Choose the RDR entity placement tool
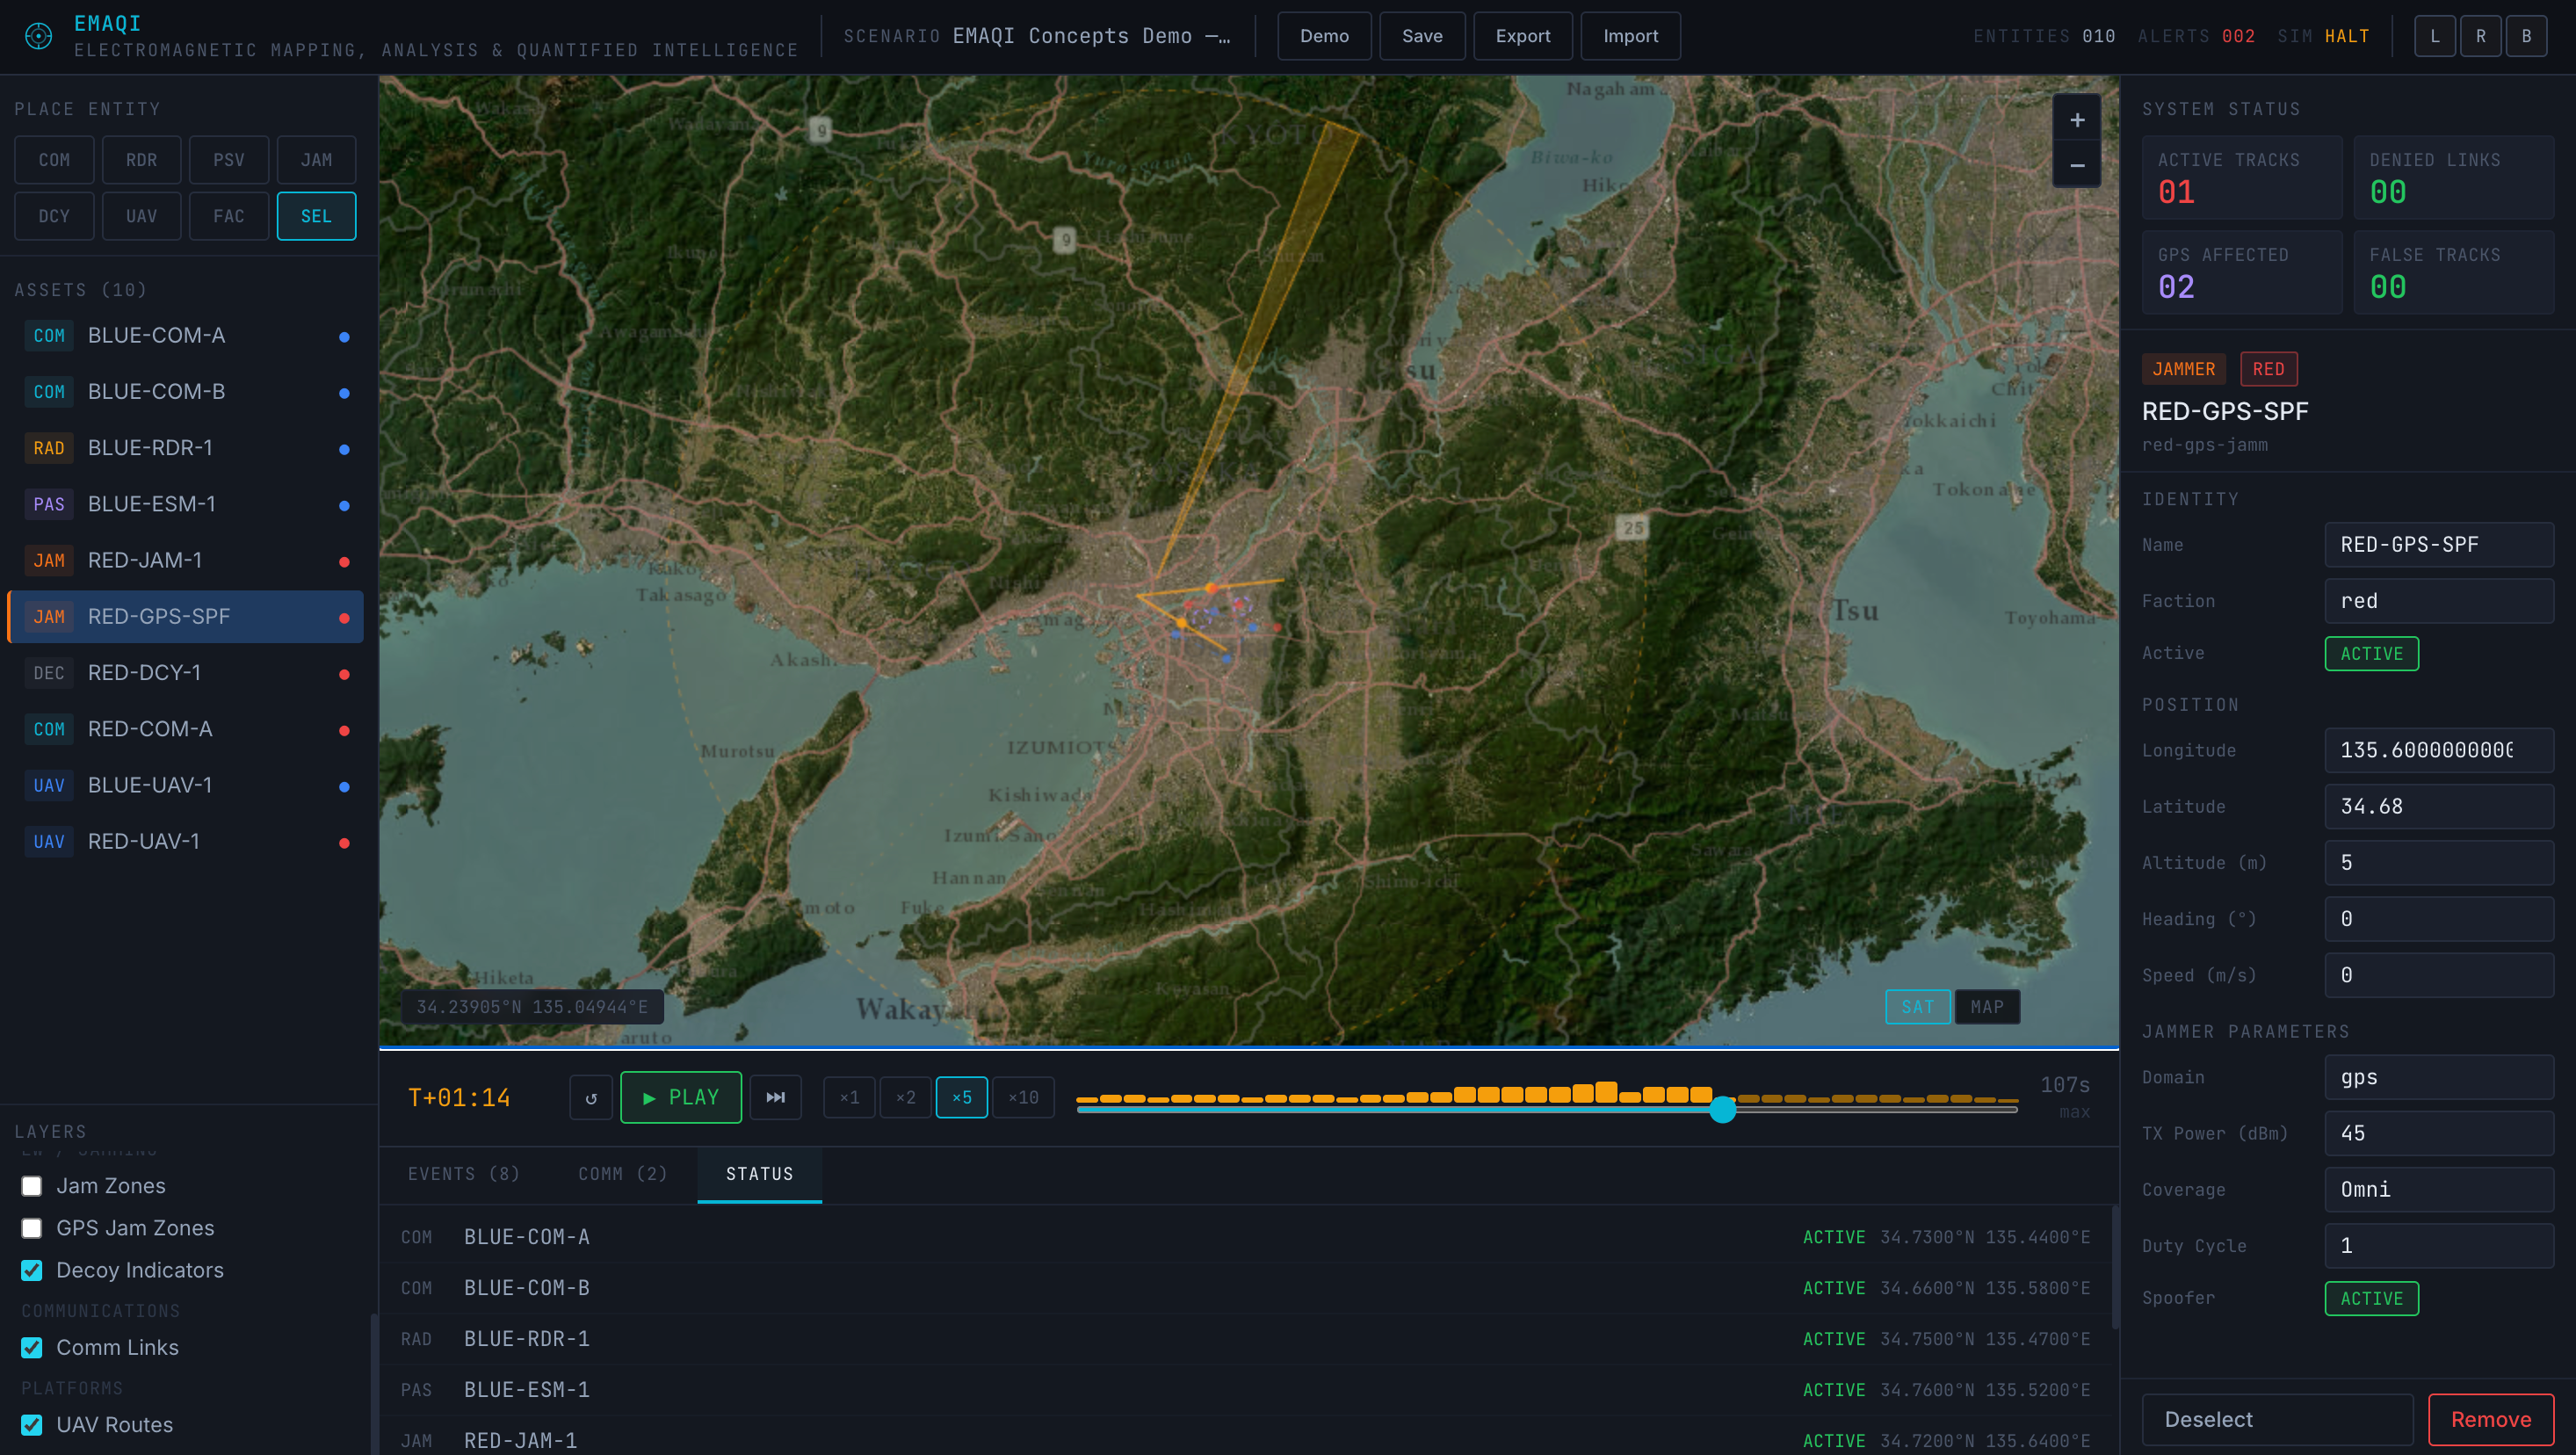Screen dimensions: 2576x1455 141,160
